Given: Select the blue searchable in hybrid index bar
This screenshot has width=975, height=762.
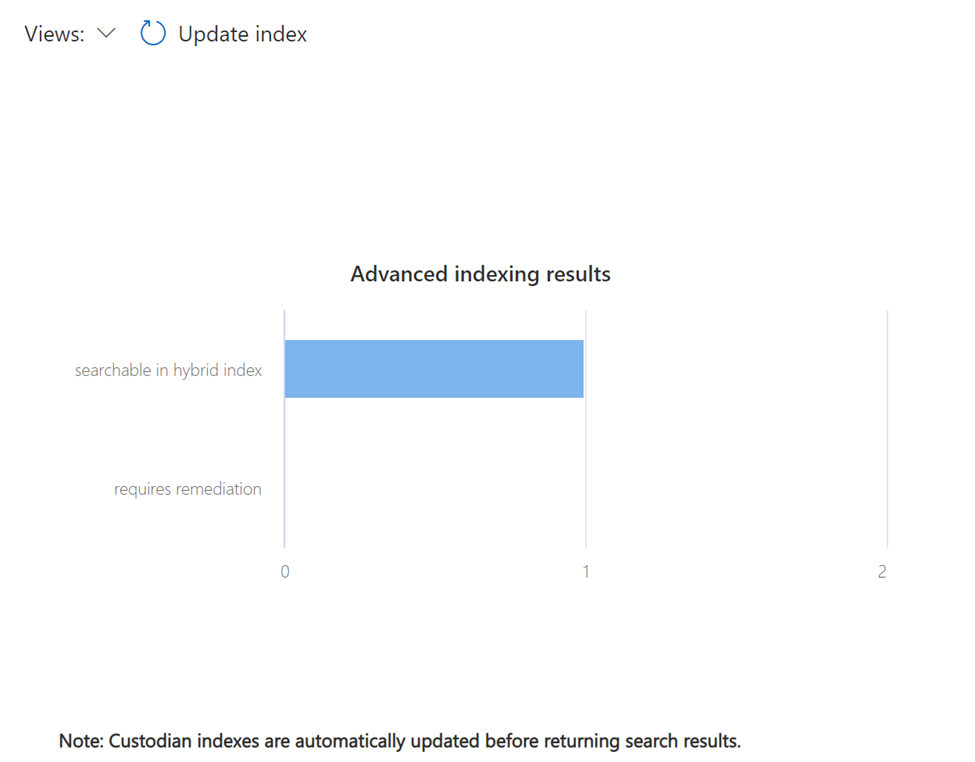Looking at the screenshot, I should [434, 369].
